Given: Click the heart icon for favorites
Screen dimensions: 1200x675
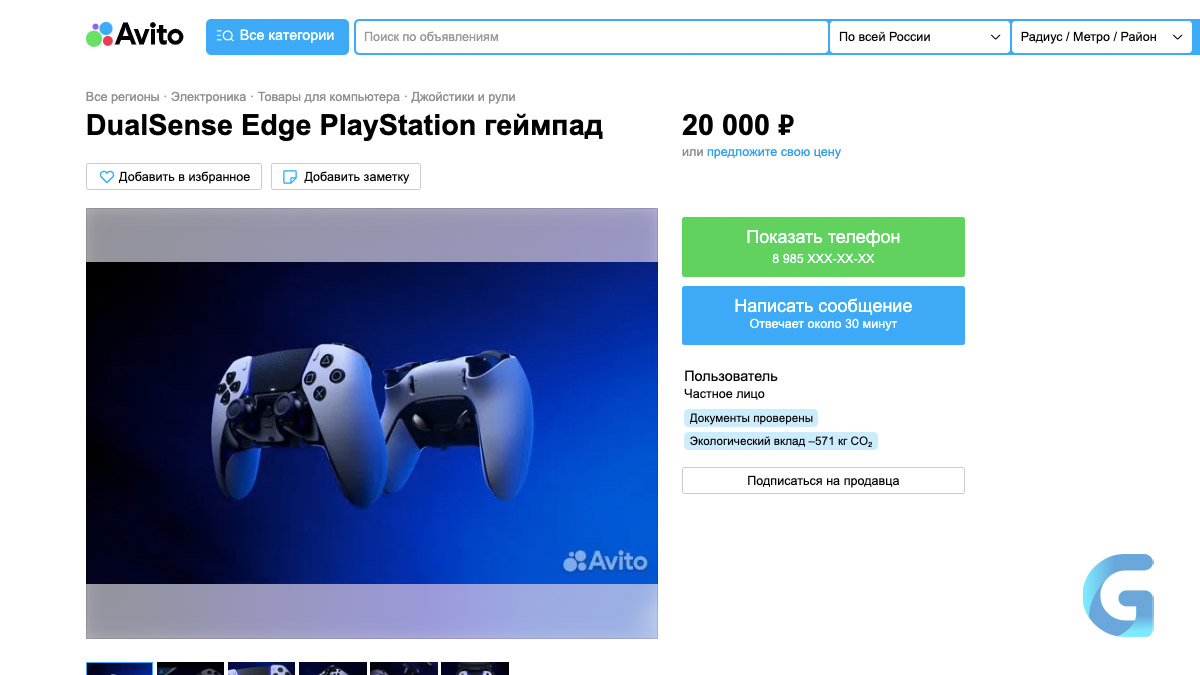Looking at the screenshot, I should (106, 177).
